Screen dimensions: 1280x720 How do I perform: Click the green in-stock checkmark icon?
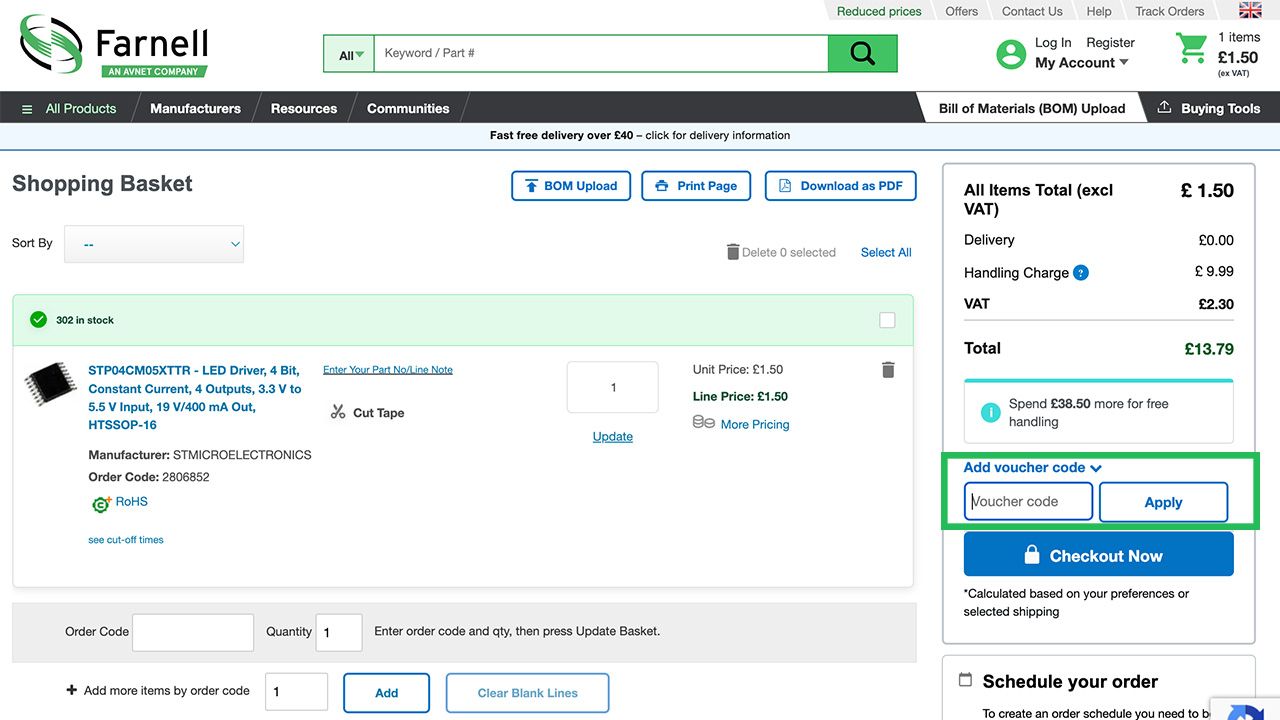tap(38, 320)
